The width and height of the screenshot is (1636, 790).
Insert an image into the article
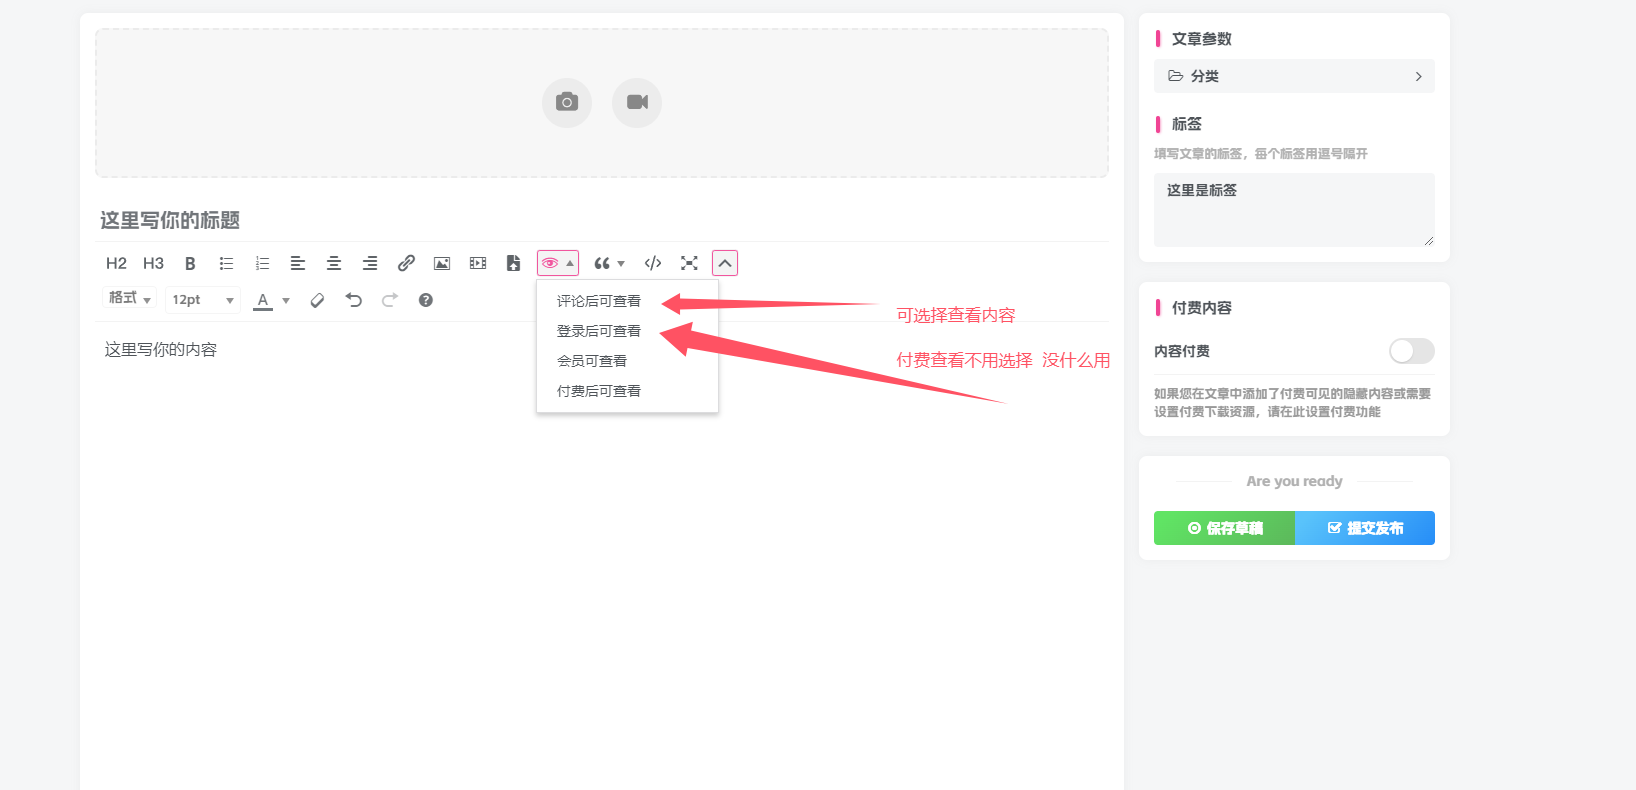pos(442,263)
